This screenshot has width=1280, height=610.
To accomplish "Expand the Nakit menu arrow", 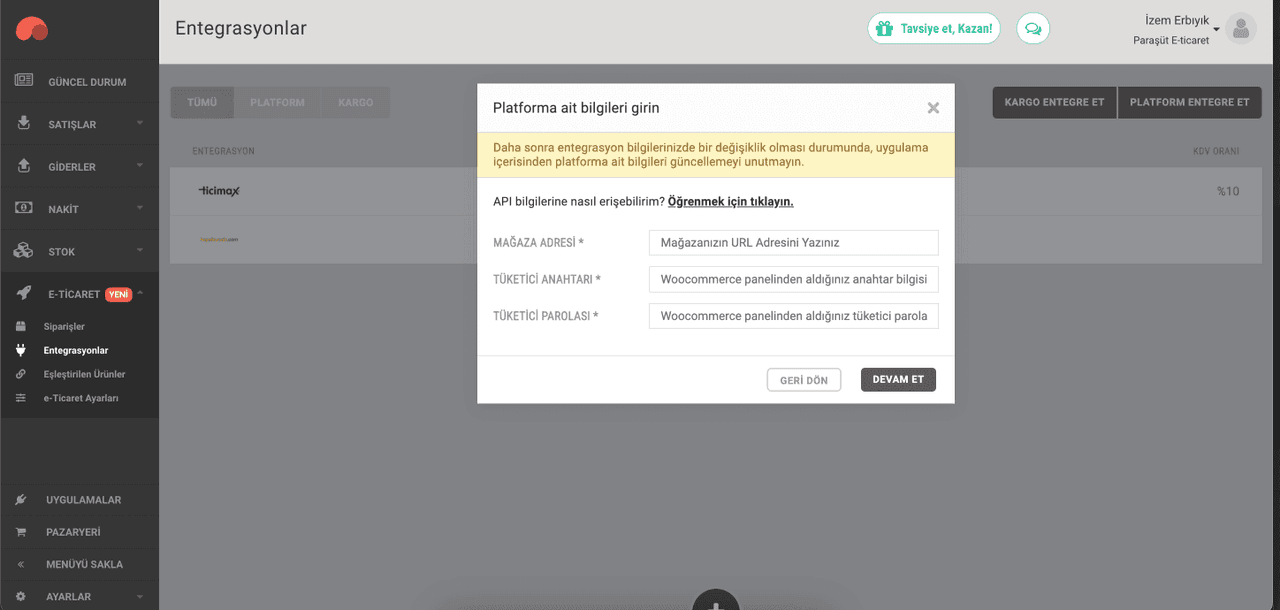I will [x=140, y=208].
